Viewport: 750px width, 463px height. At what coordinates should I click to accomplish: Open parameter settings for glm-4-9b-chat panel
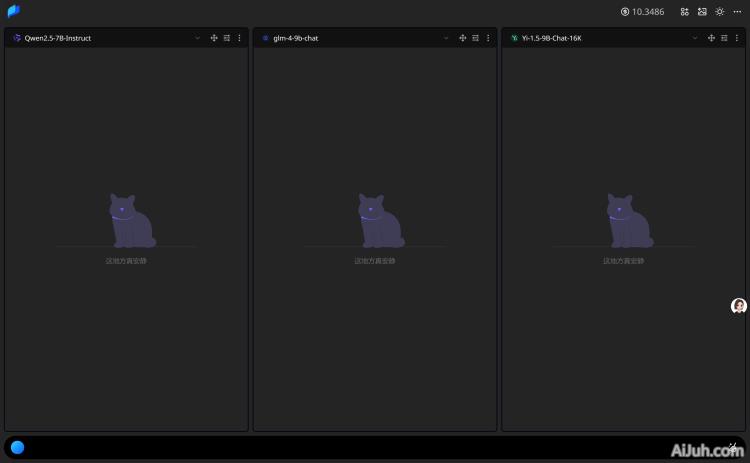475,38
